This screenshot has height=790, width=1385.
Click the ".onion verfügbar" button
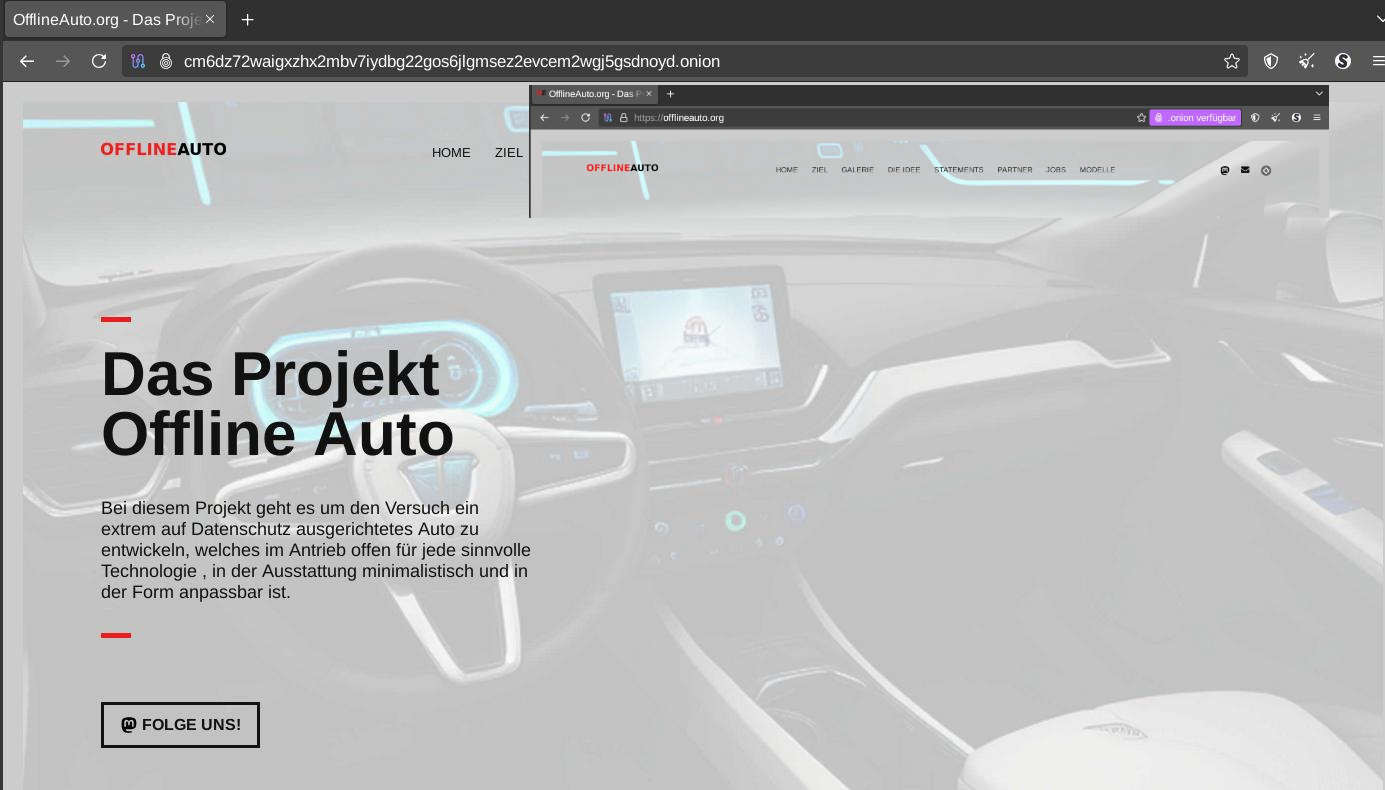tap(1195, 117)
